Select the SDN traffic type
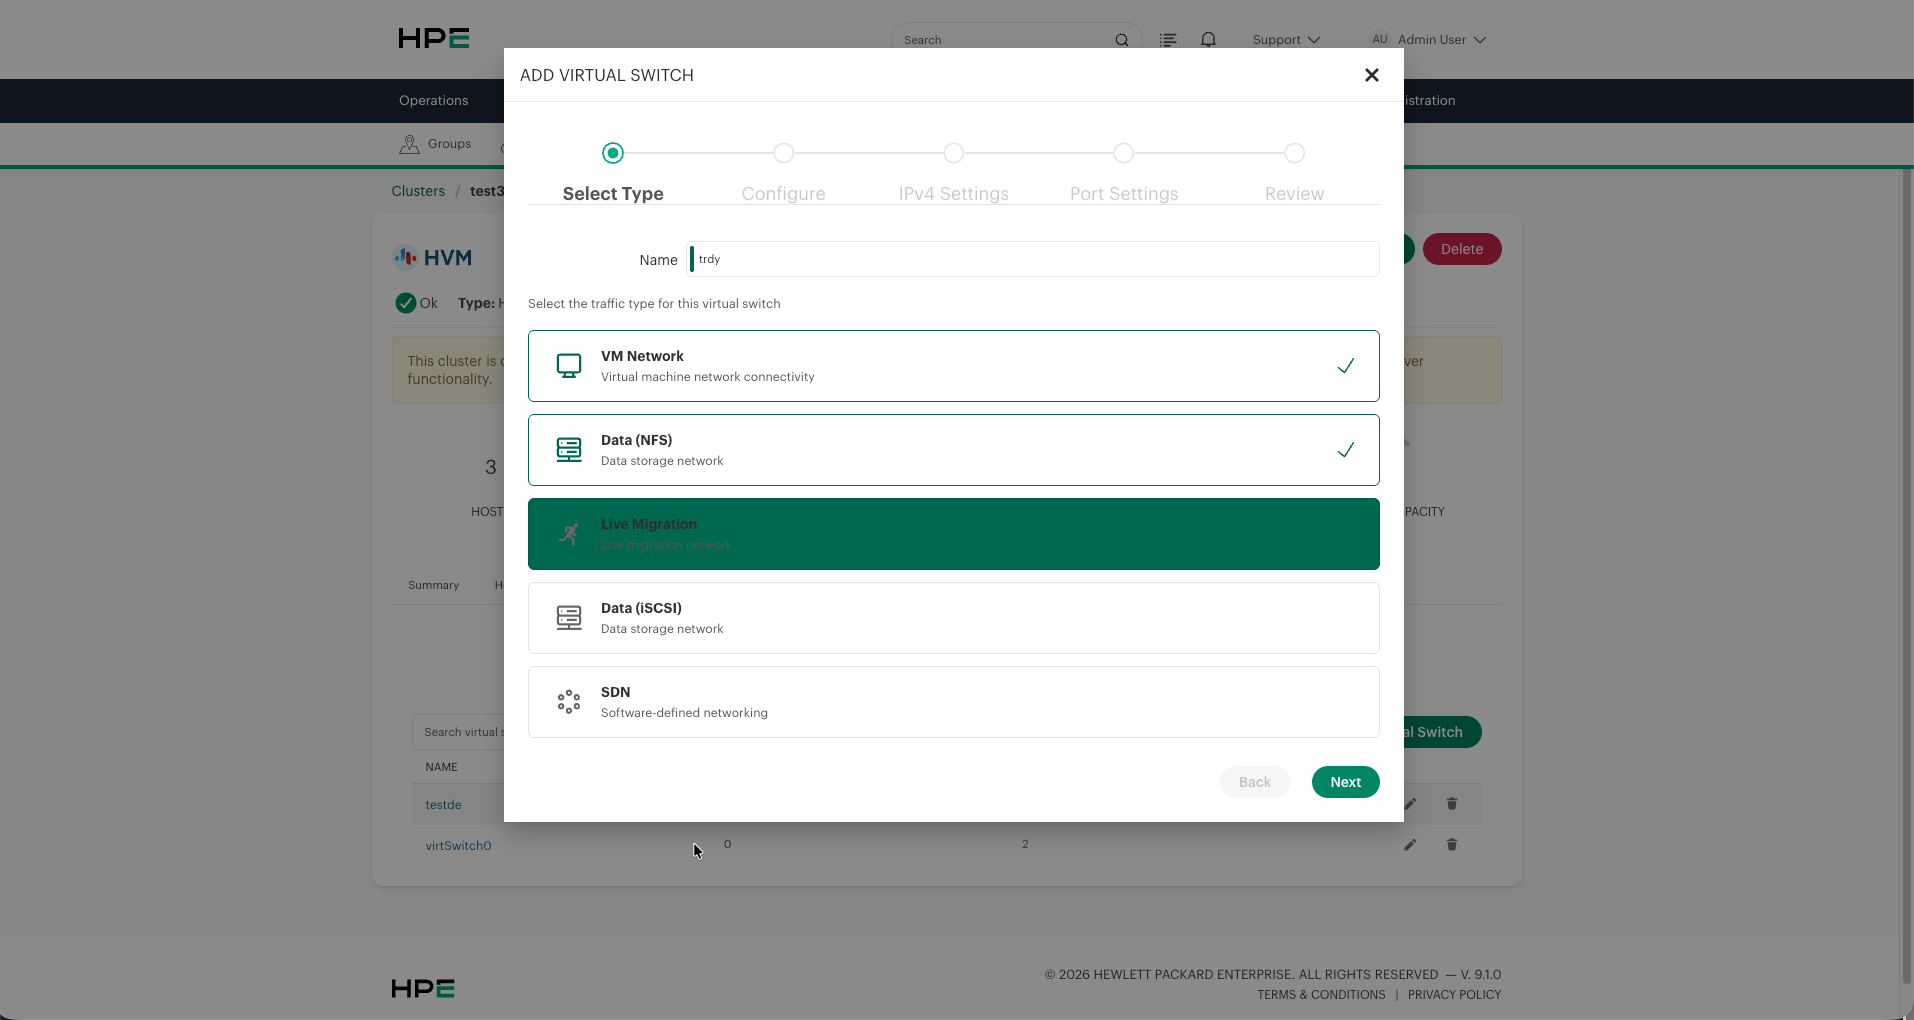1914x1020 pixels. pyautogui.click(x=954, y=702)
